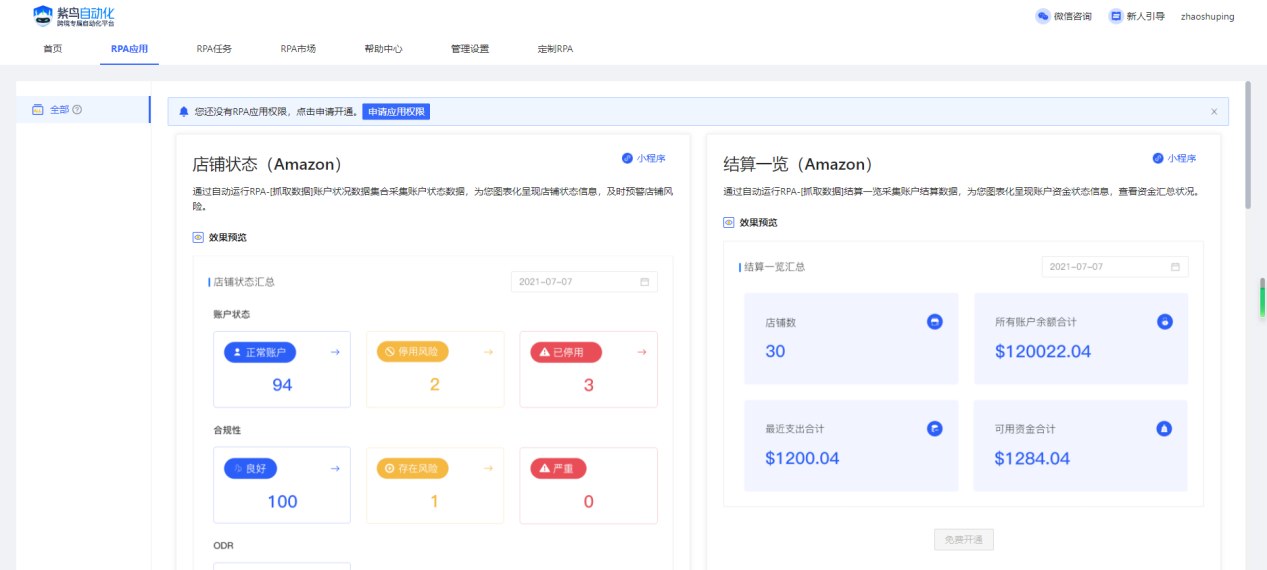Click 可用资金合计 round icon
Screen dimensions: 1267x570
click(1165, 428)
